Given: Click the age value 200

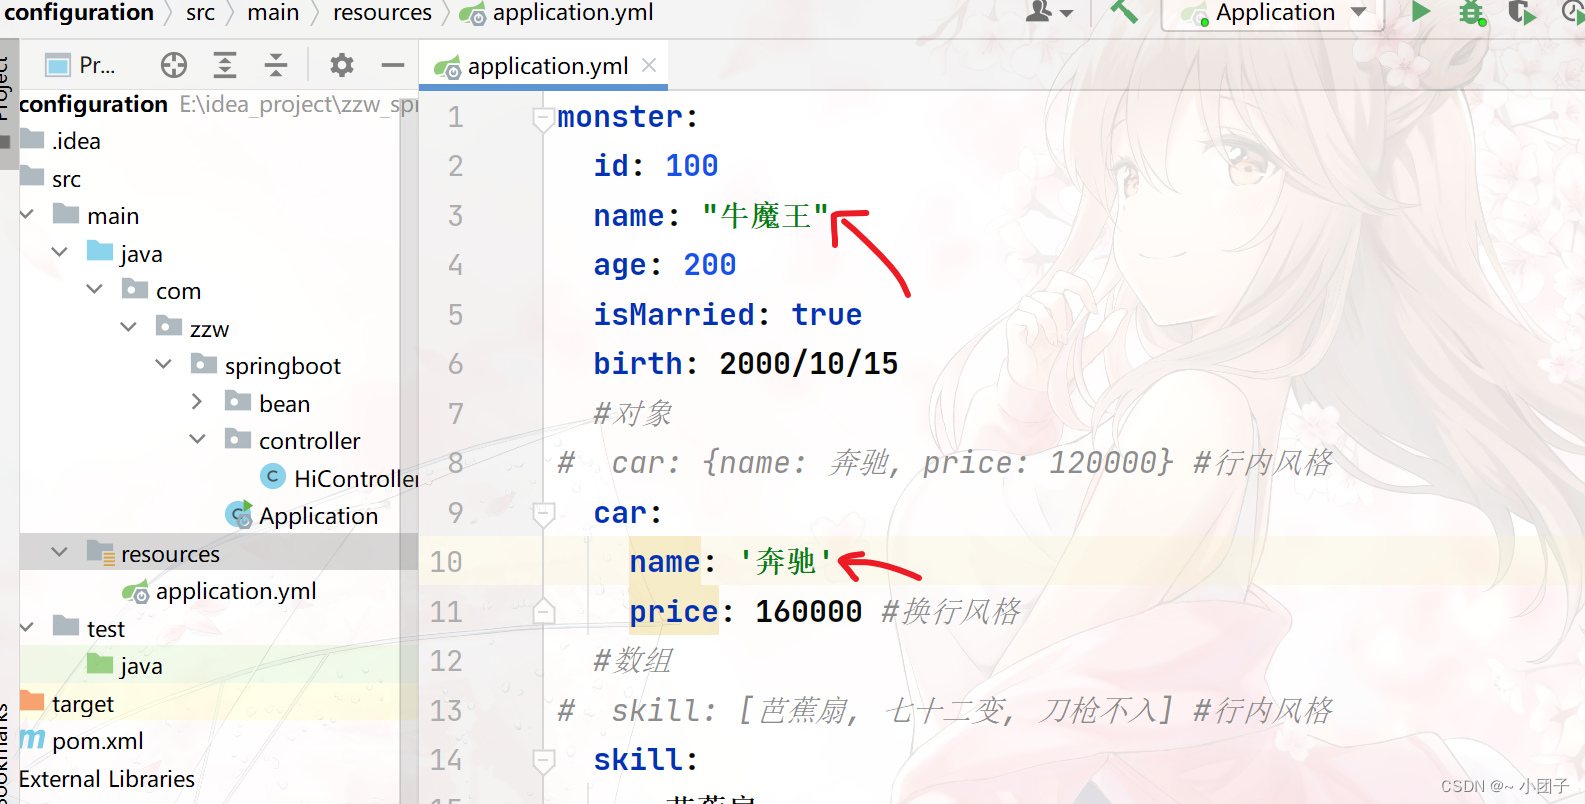Looking at the screenshot, I should tap(710, 264).
